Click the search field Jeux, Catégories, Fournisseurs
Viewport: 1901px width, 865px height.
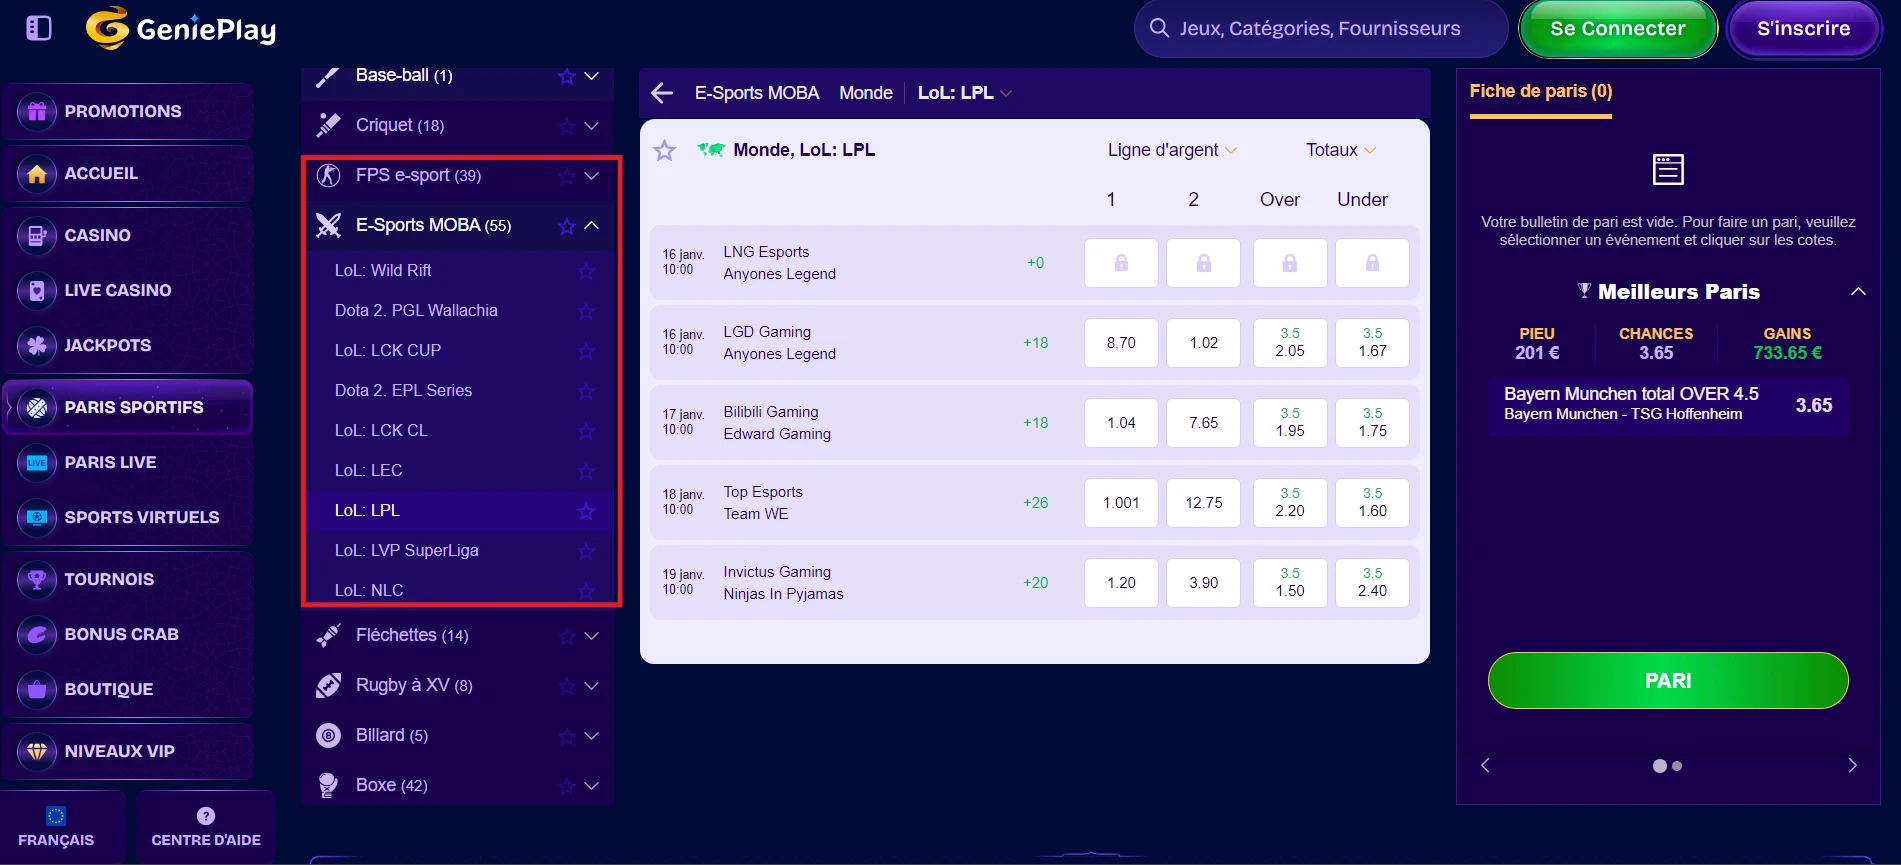click(1320, 28)
